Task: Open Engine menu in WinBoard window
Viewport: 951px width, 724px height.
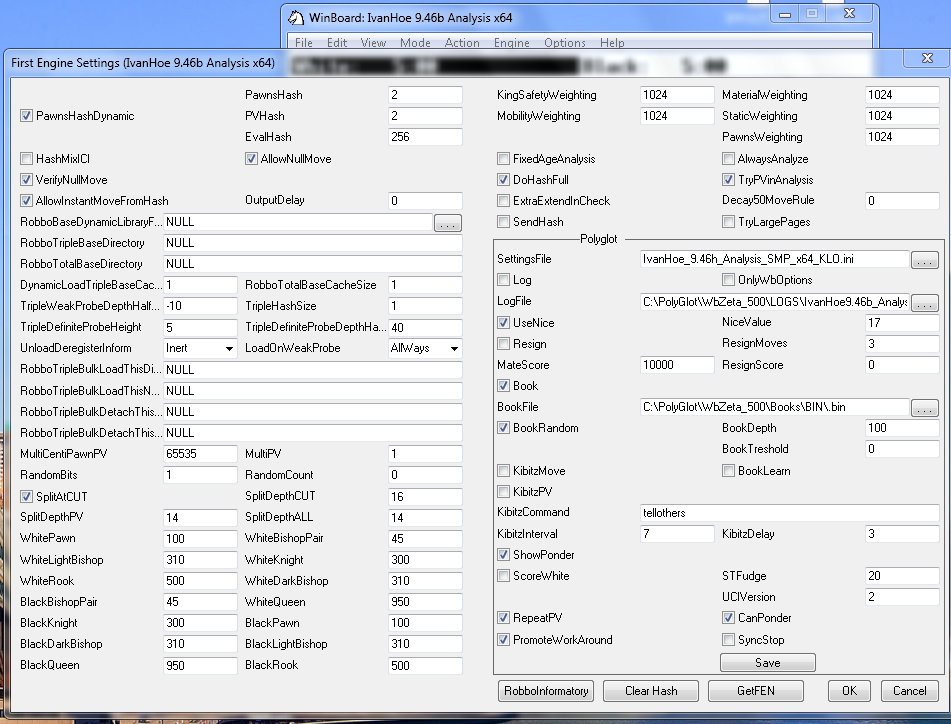Action: 511,42
